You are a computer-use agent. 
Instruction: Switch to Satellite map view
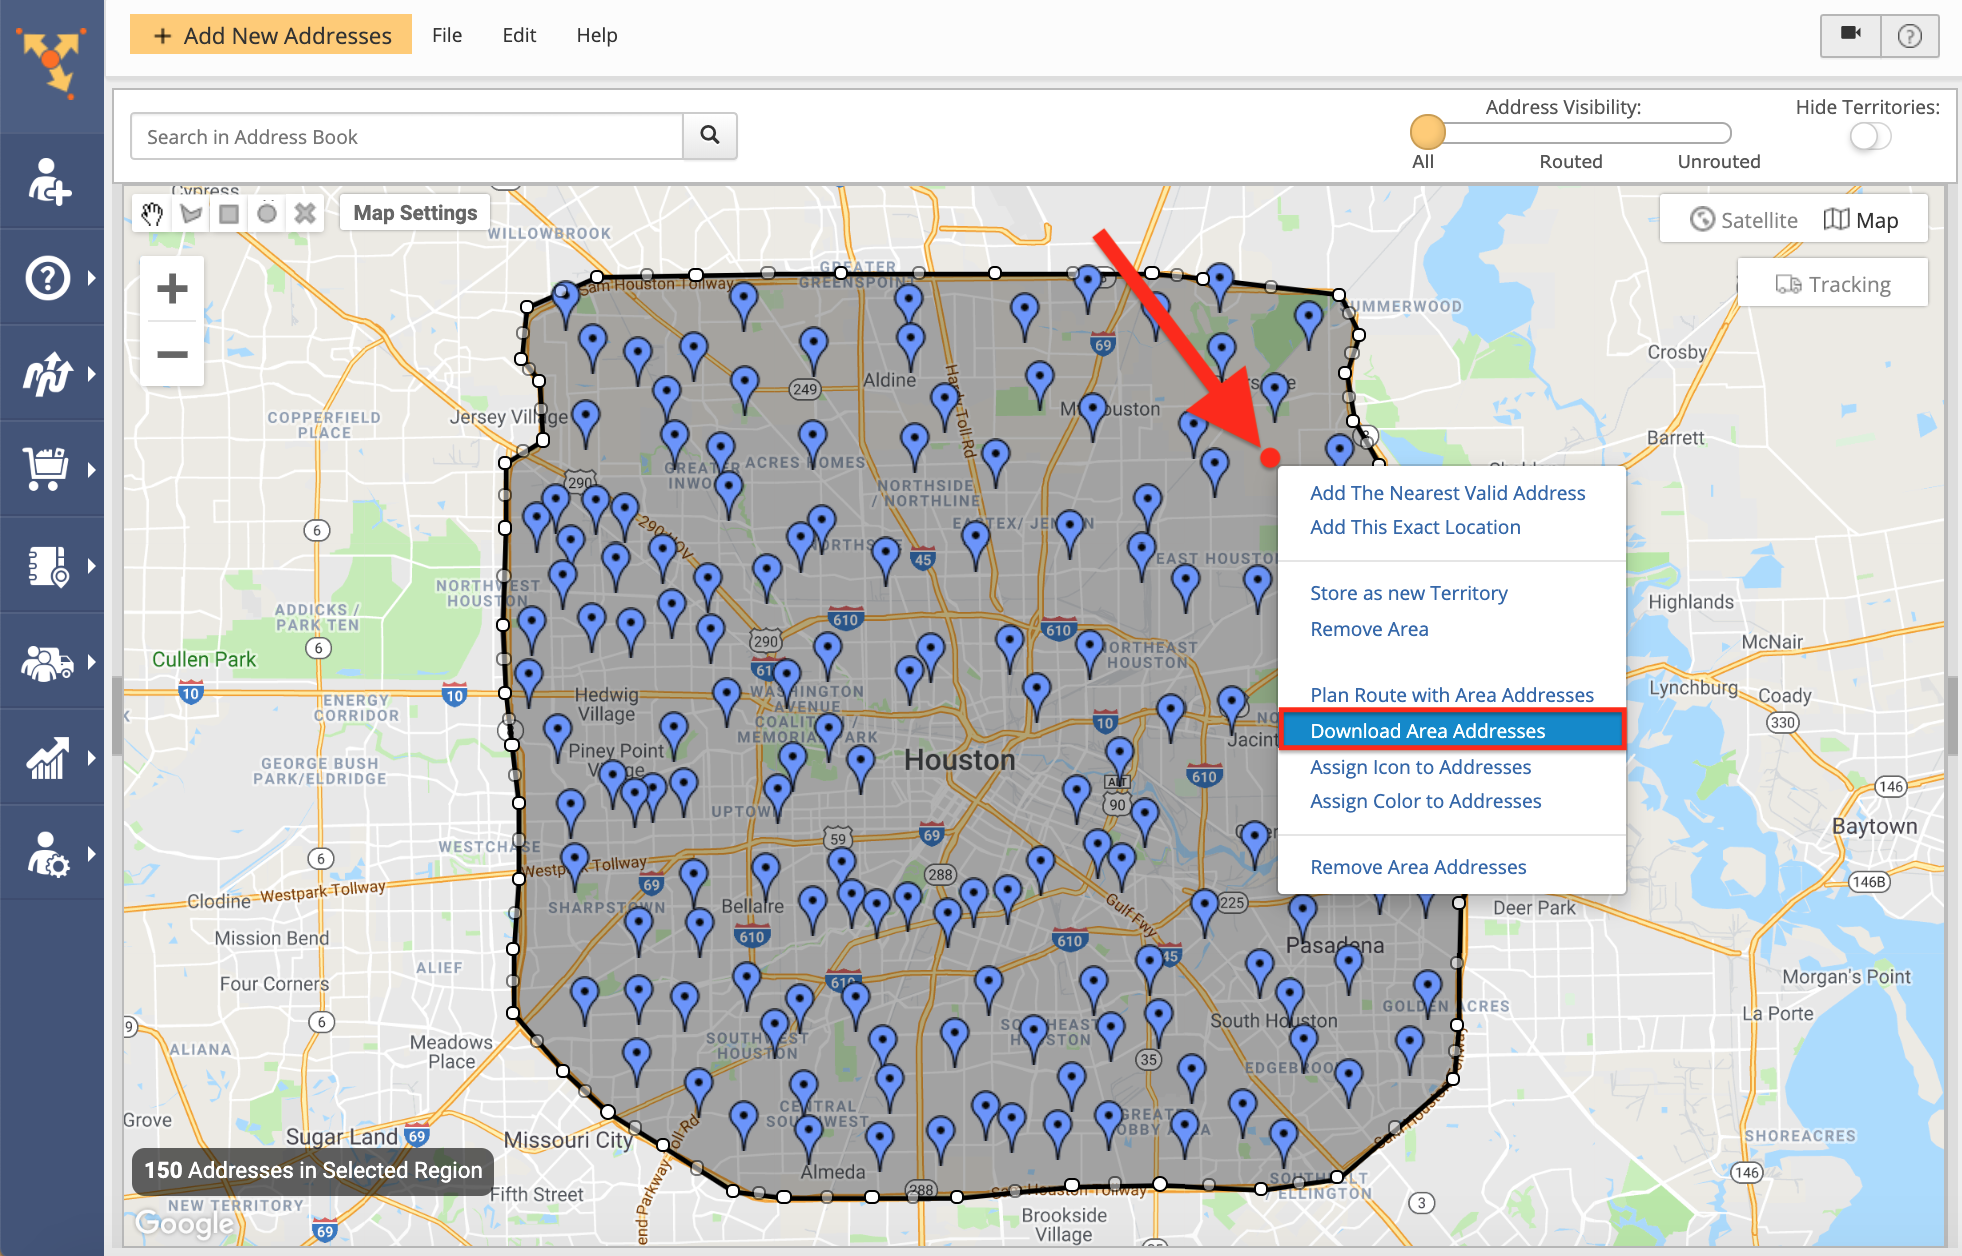pos(1744,219)
